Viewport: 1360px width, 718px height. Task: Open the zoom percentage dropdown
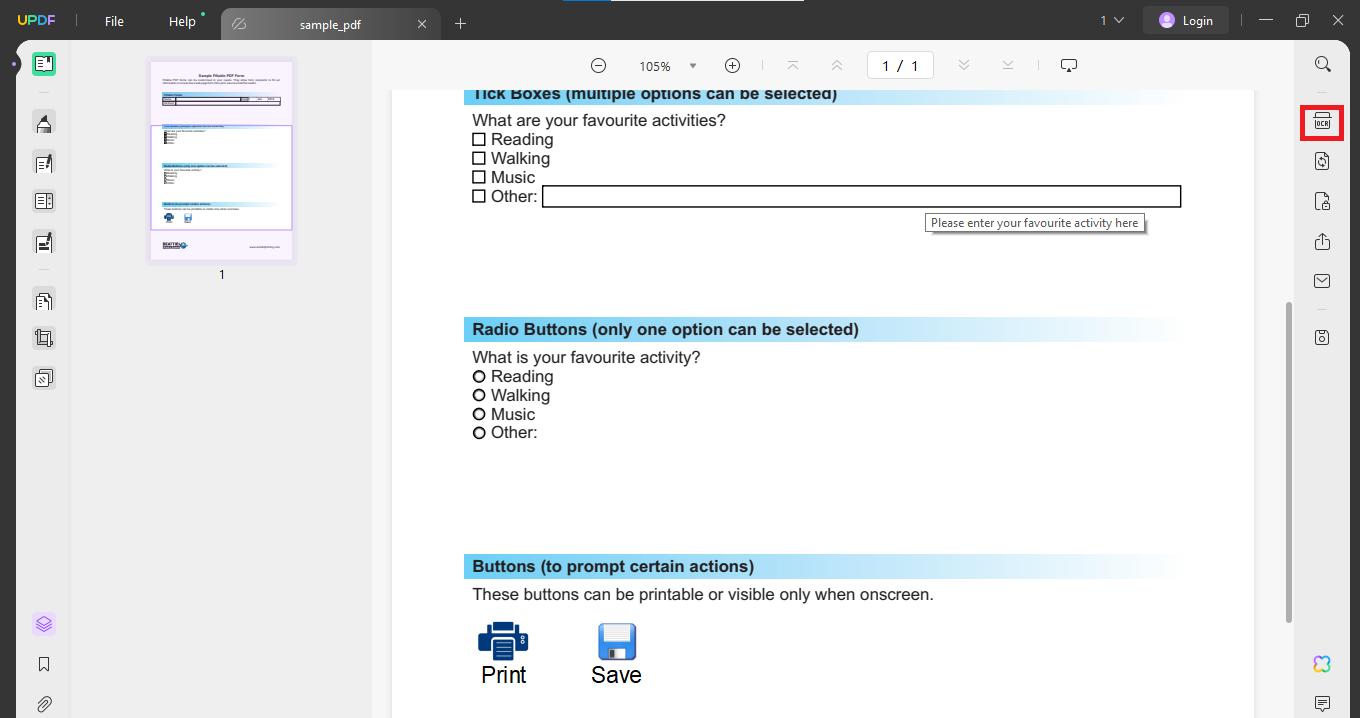point(692,65)
